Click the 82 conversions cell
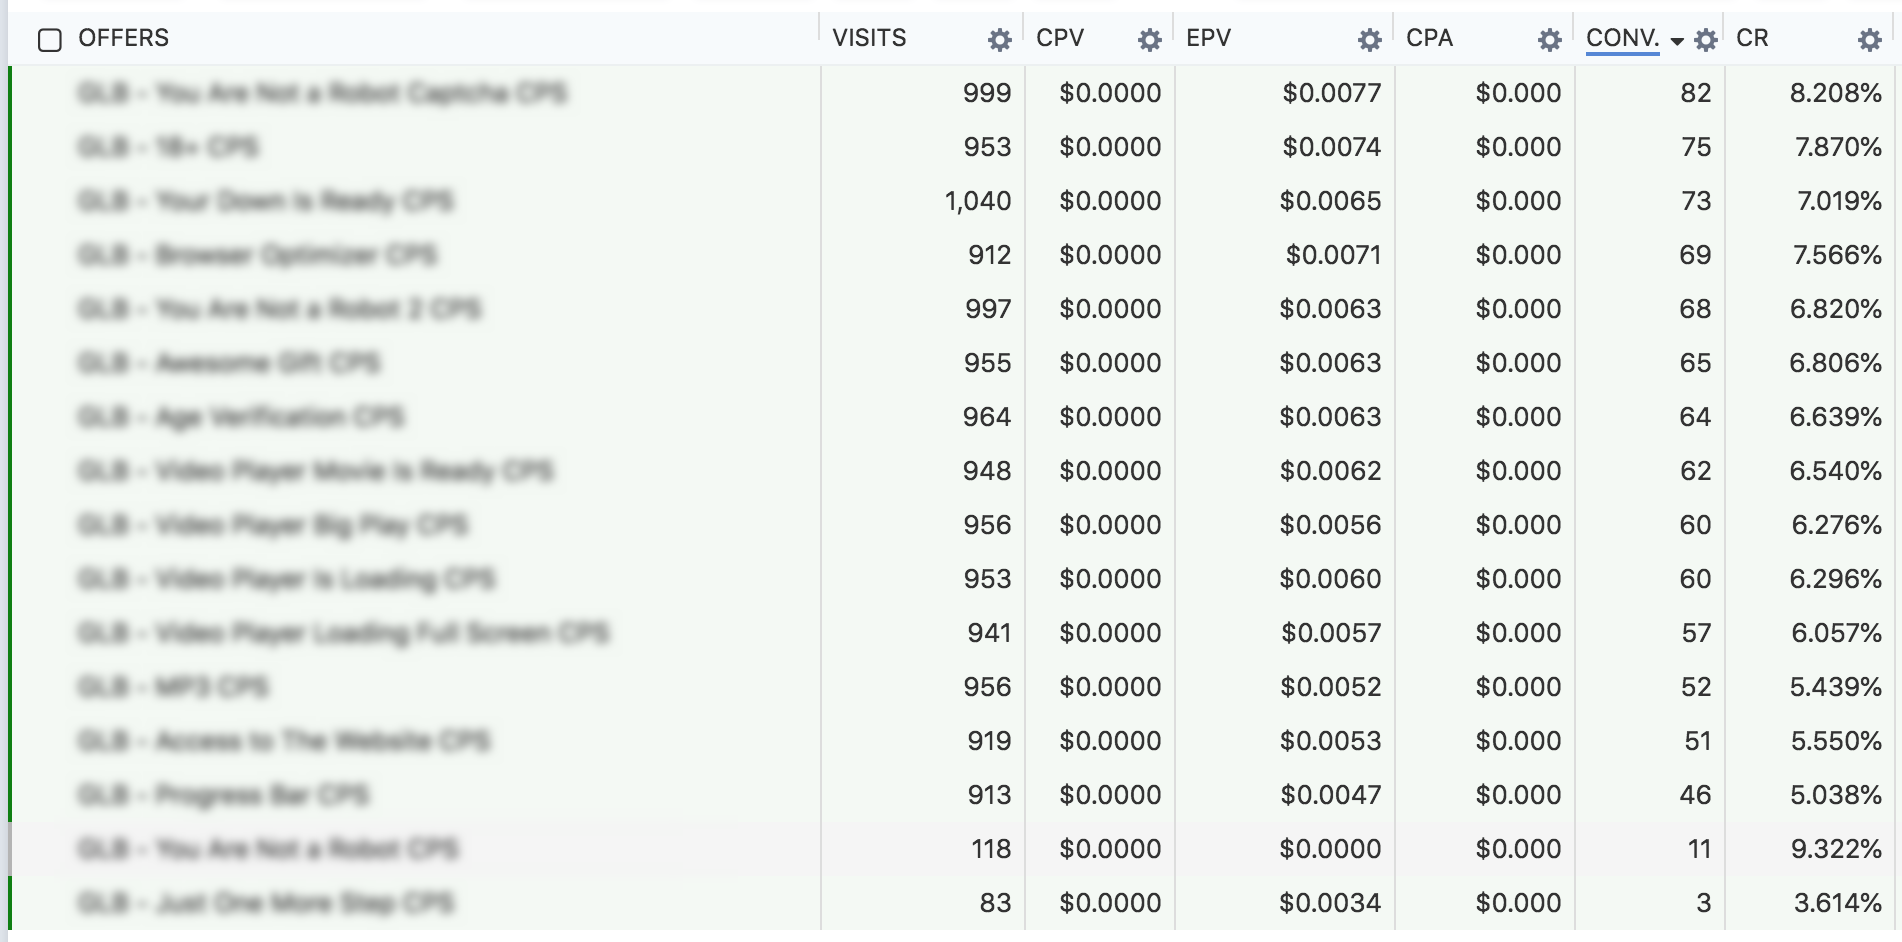The image size is (1902, 942). 1695,93
